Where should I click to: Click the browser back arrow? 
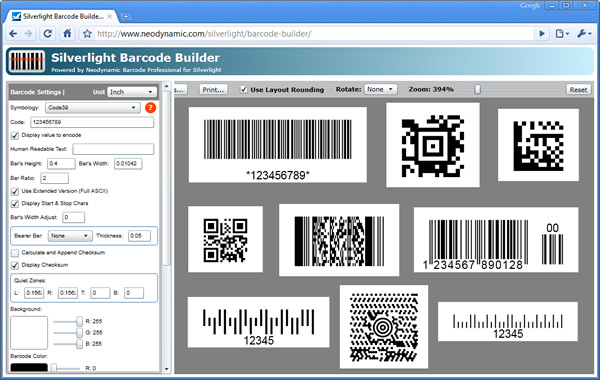pos(13,34)
